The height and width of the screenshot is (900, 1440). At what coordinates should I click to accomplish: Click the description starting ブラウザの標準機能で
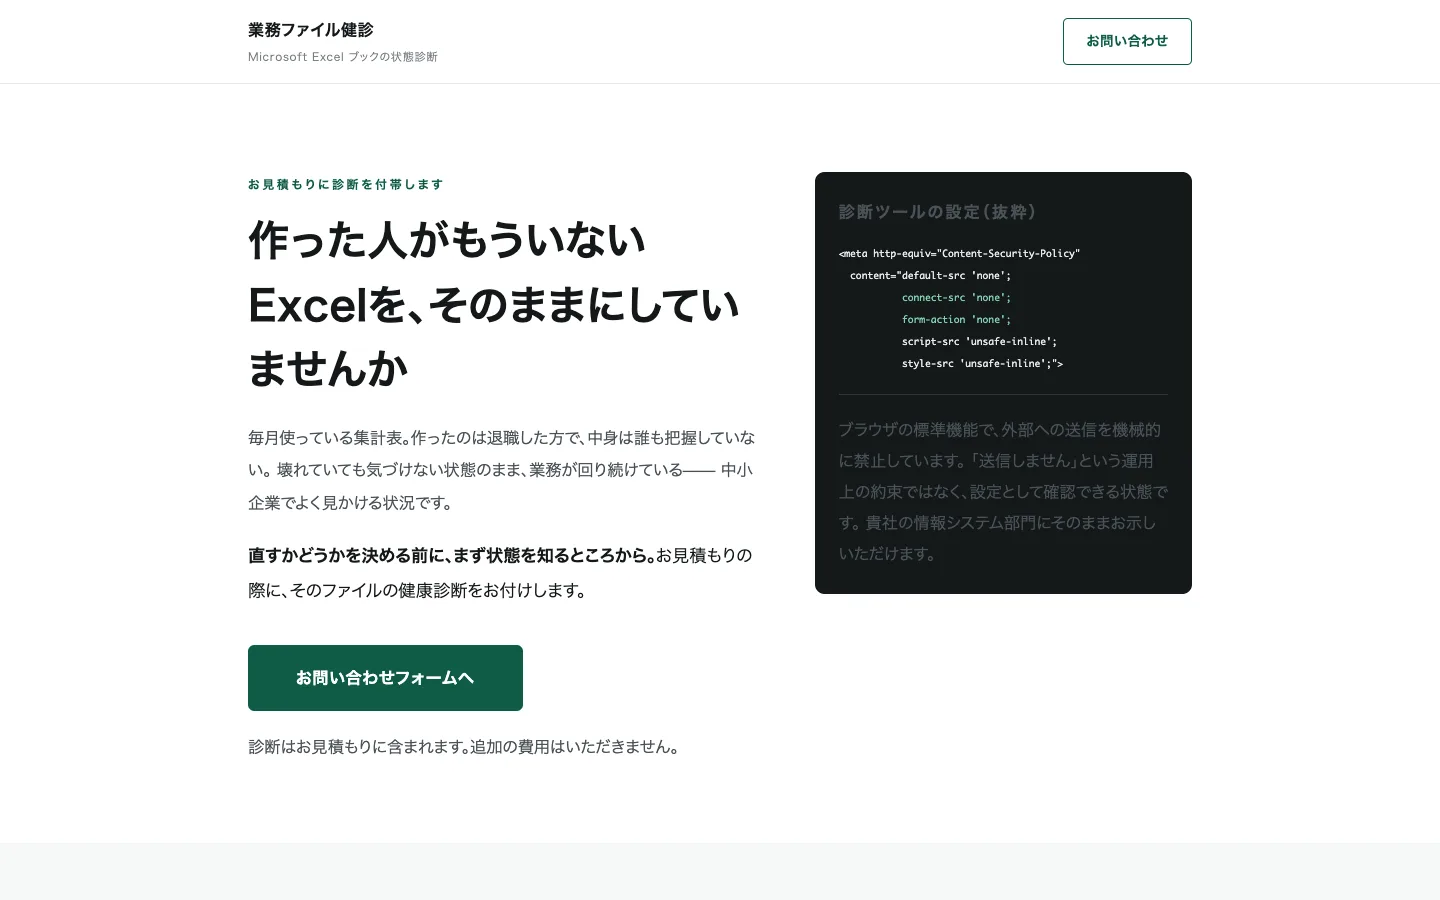coord(1003,491)
